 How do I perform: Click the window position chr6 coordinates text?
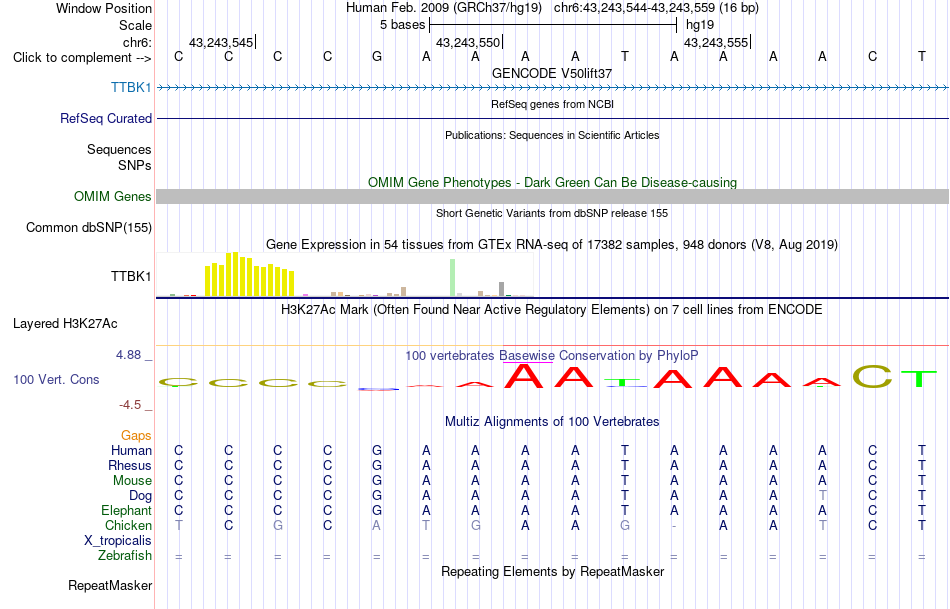point(656,8)
